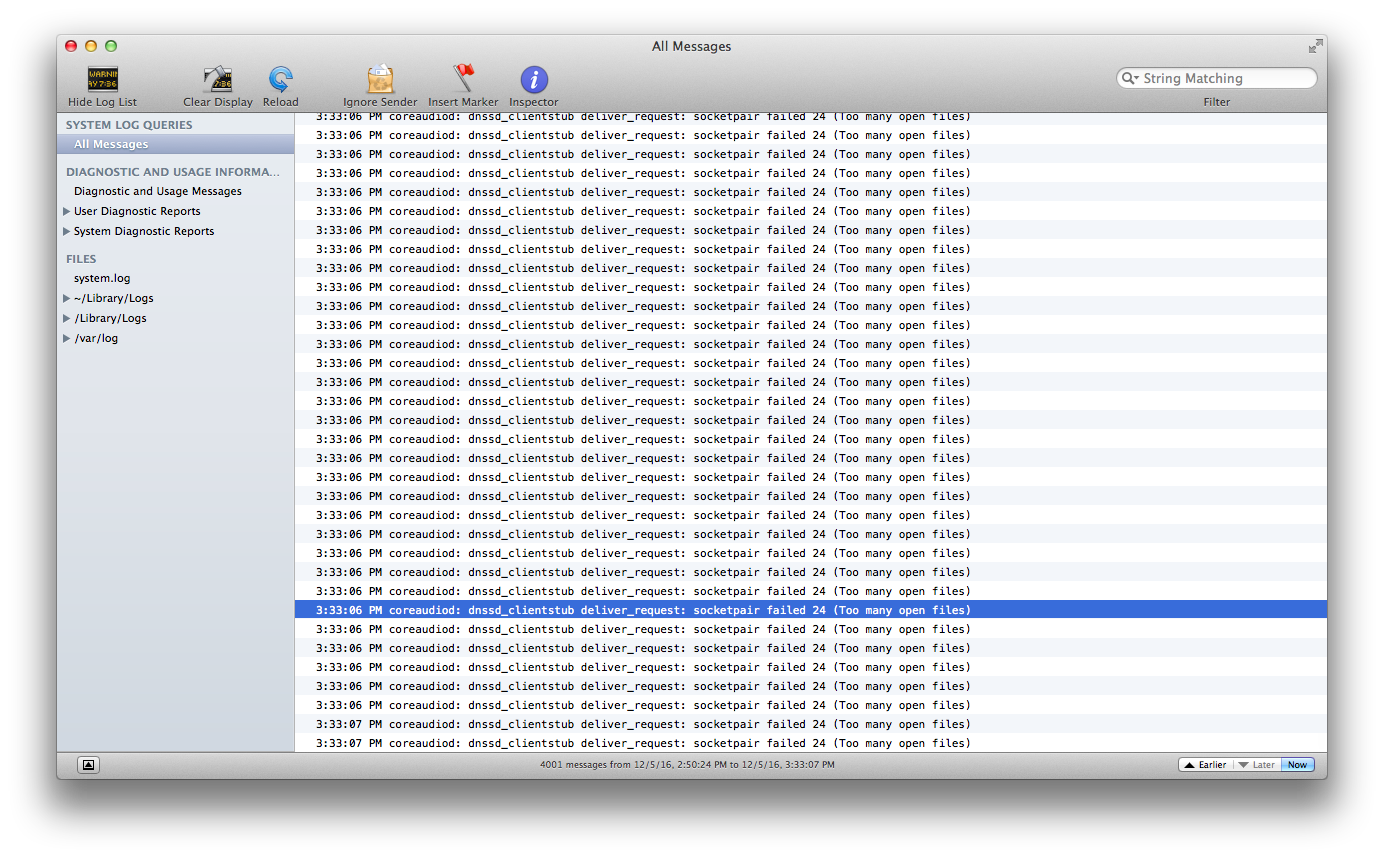This screenshot has height=858, width=1384.
Task: Click the Ignore Sender toolbar icon
Action: point(380,79)
